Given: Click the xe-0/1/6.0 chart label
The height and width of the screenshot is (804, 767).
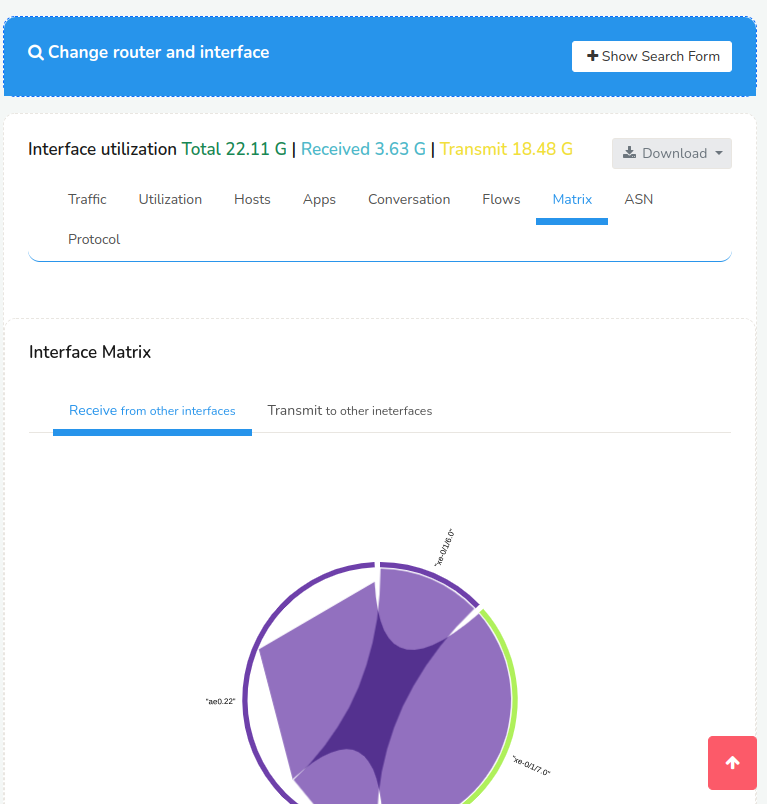Looking at the screenshot, I should 445,548.
